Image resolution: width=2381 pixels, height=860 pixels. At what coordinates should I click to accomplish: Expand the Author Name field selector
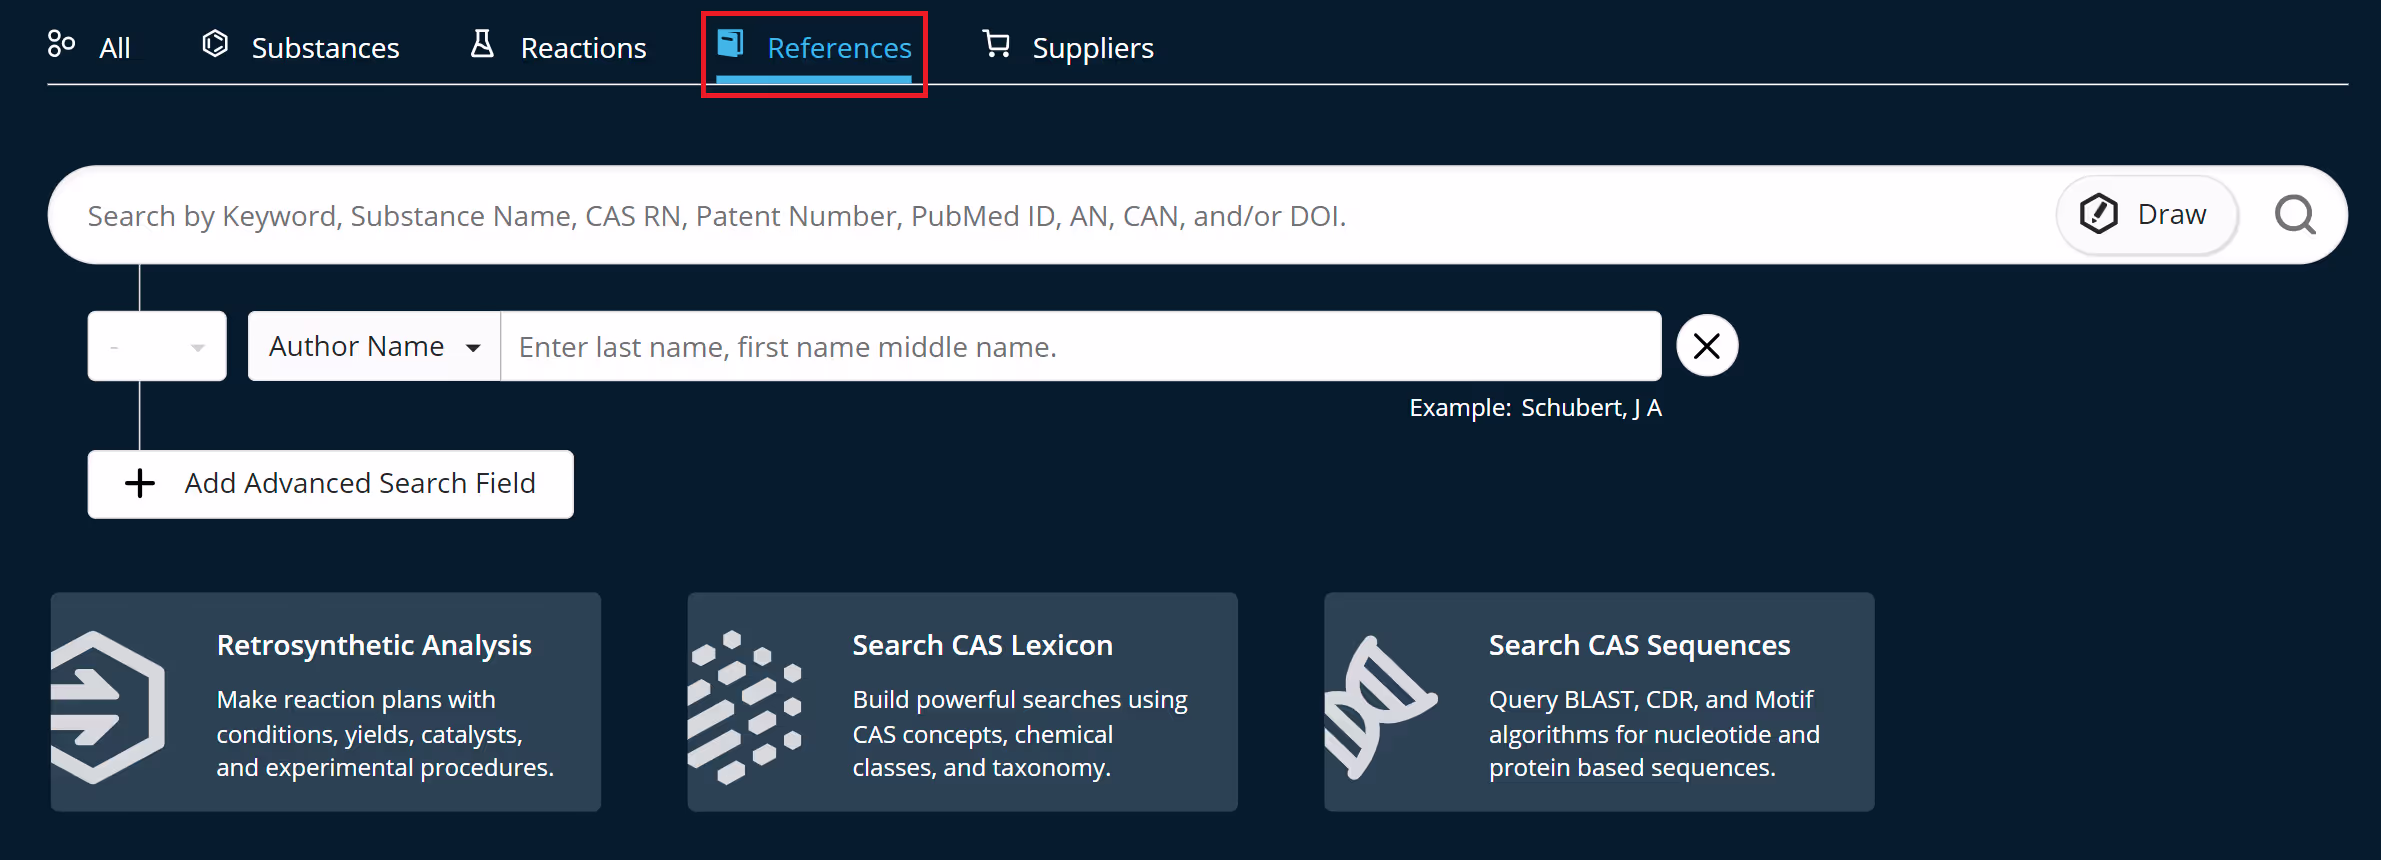pyautogui.click(x=374, y=346)
